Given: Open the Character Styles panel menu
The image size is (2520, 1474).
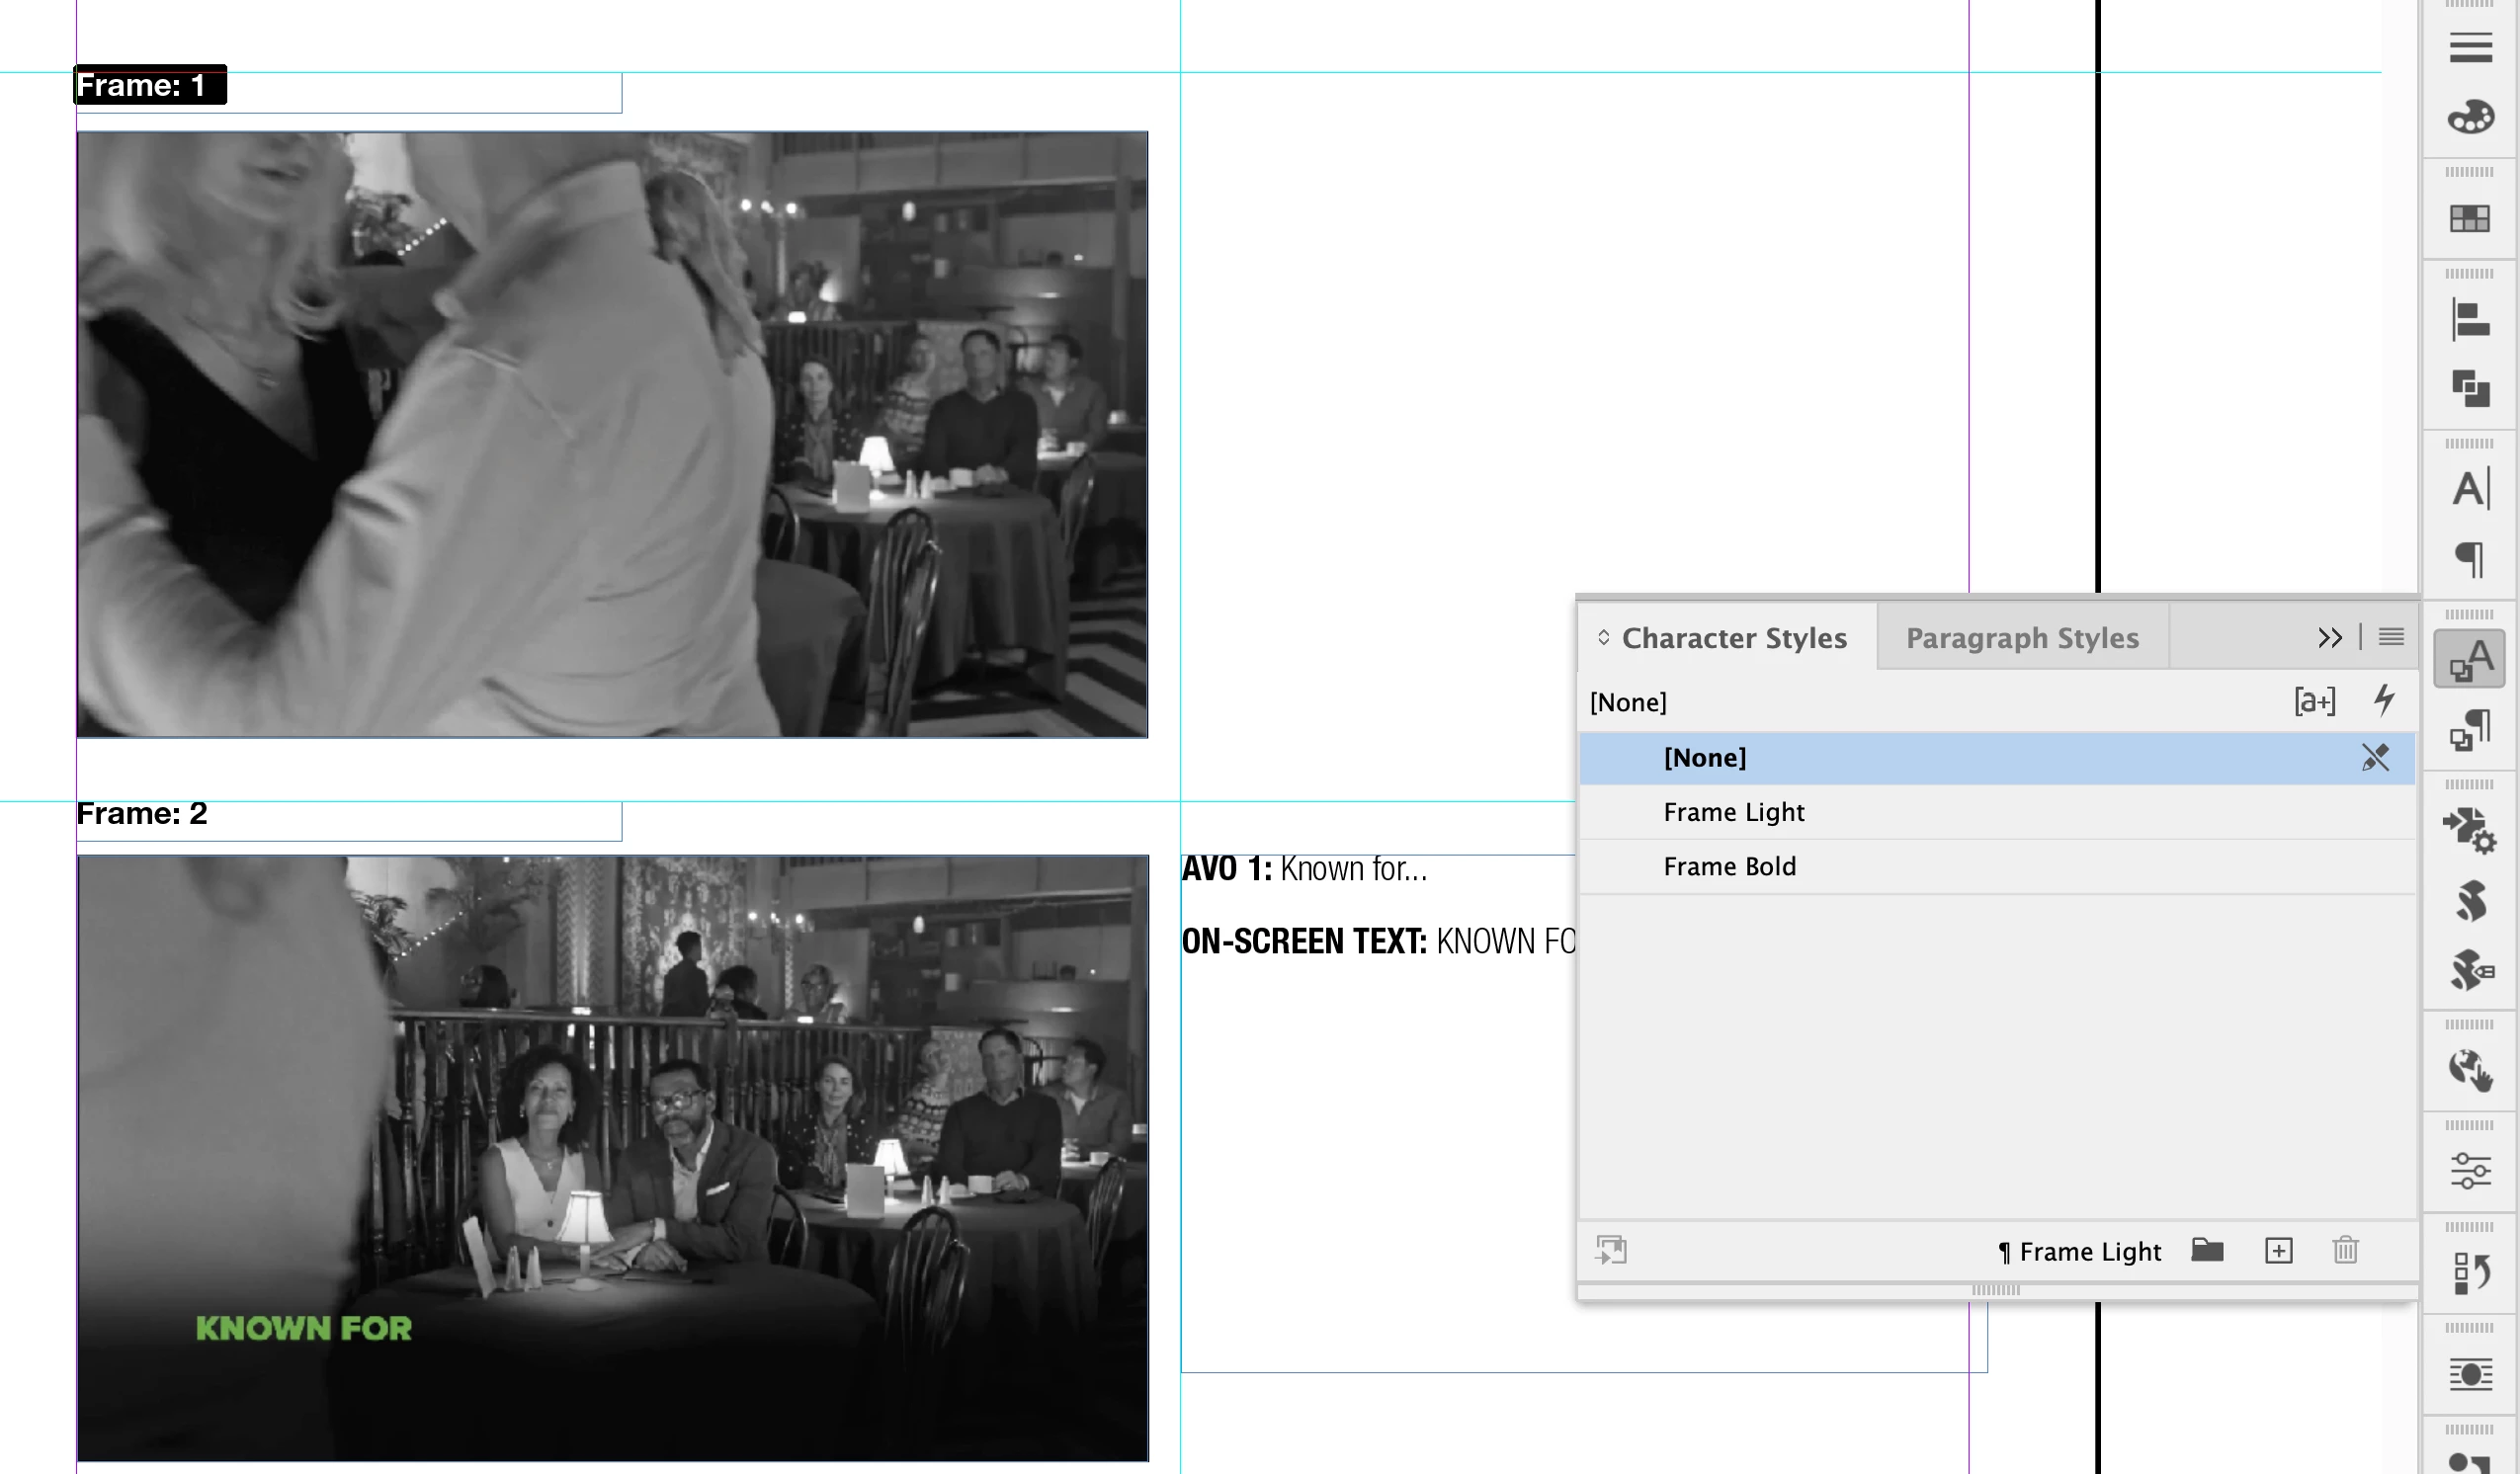Looking at the screenshot, I should coord(2391,637).
